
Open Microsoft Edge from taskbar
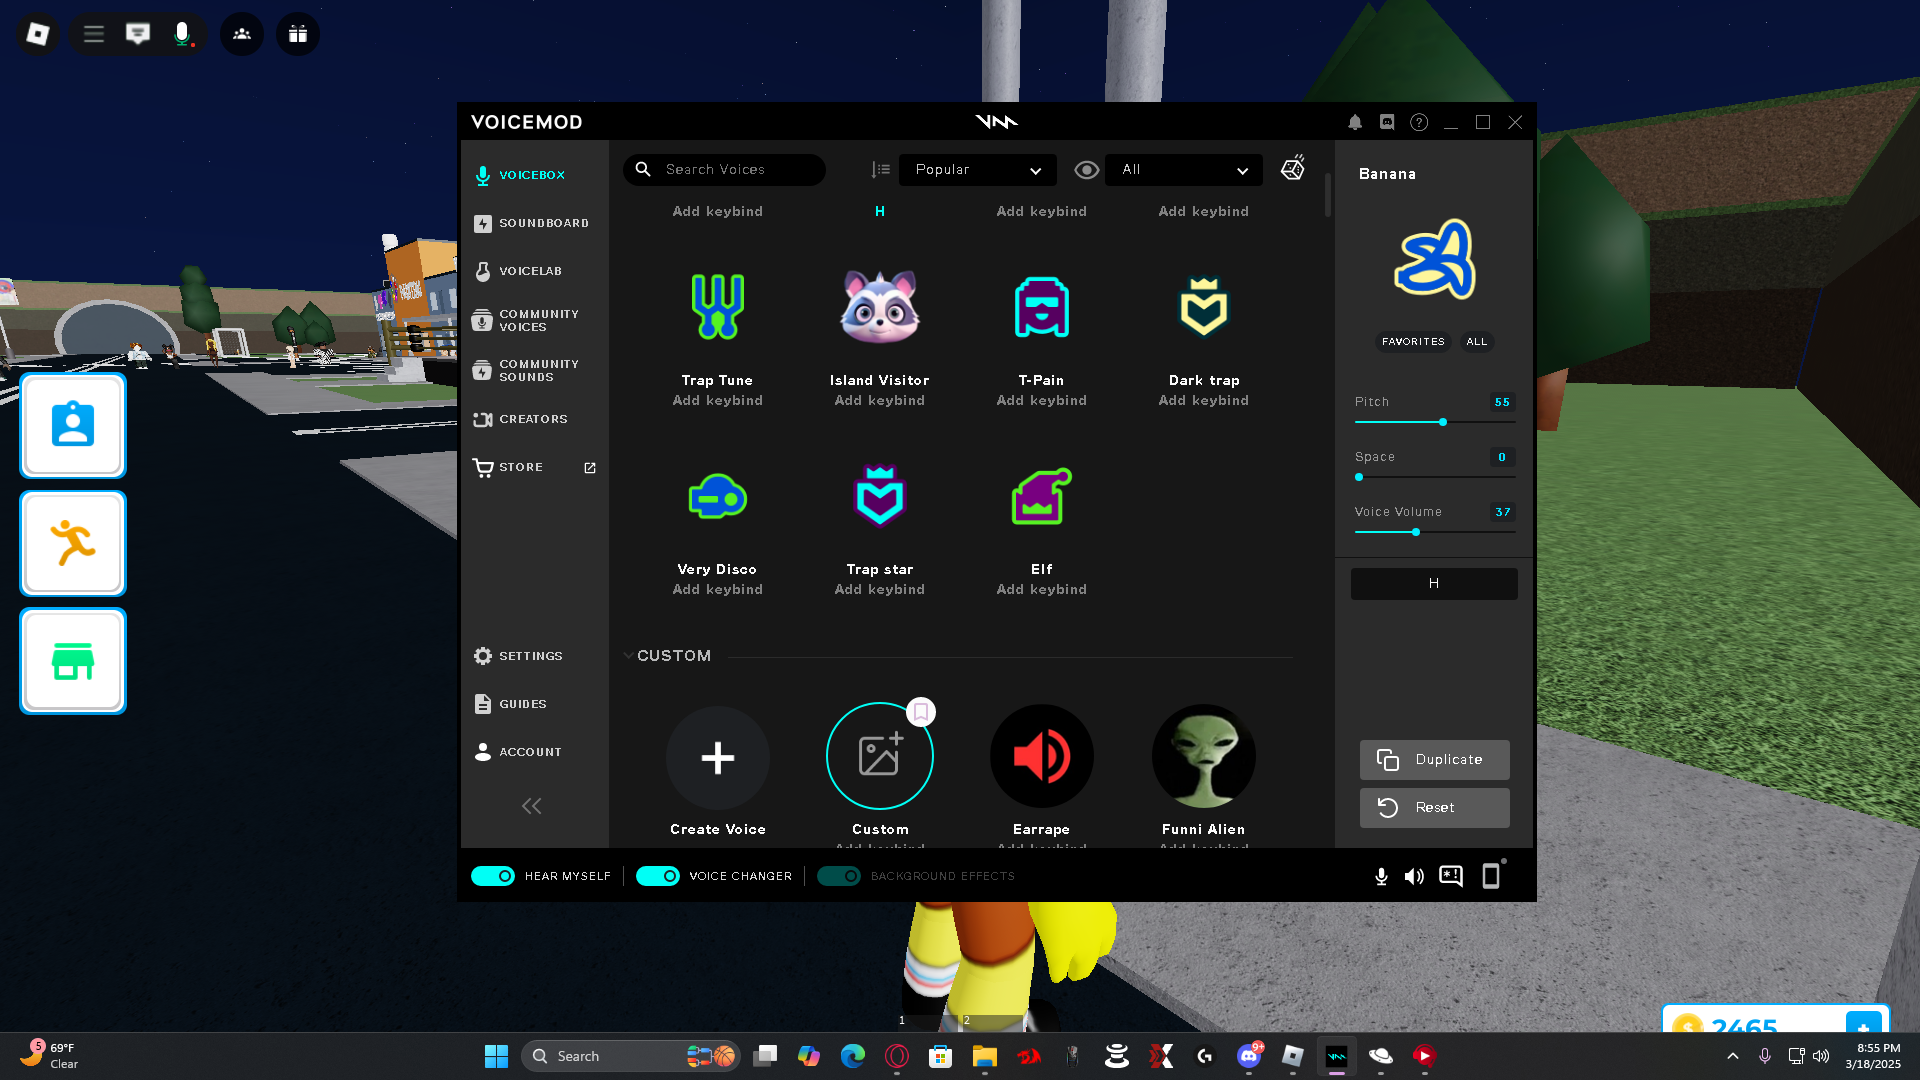(853, 1056)
